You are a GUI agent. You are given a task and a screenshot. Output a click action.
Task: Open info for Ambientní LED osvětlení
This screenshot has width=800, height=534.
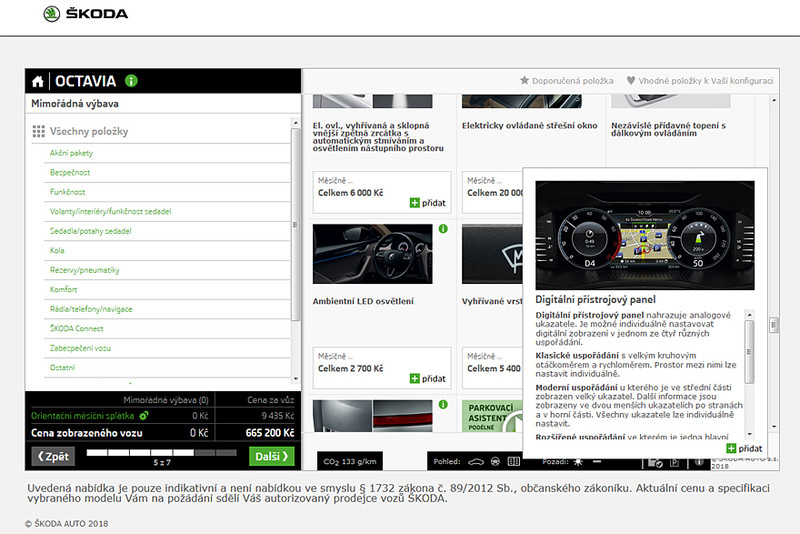[x=443, y=229]
